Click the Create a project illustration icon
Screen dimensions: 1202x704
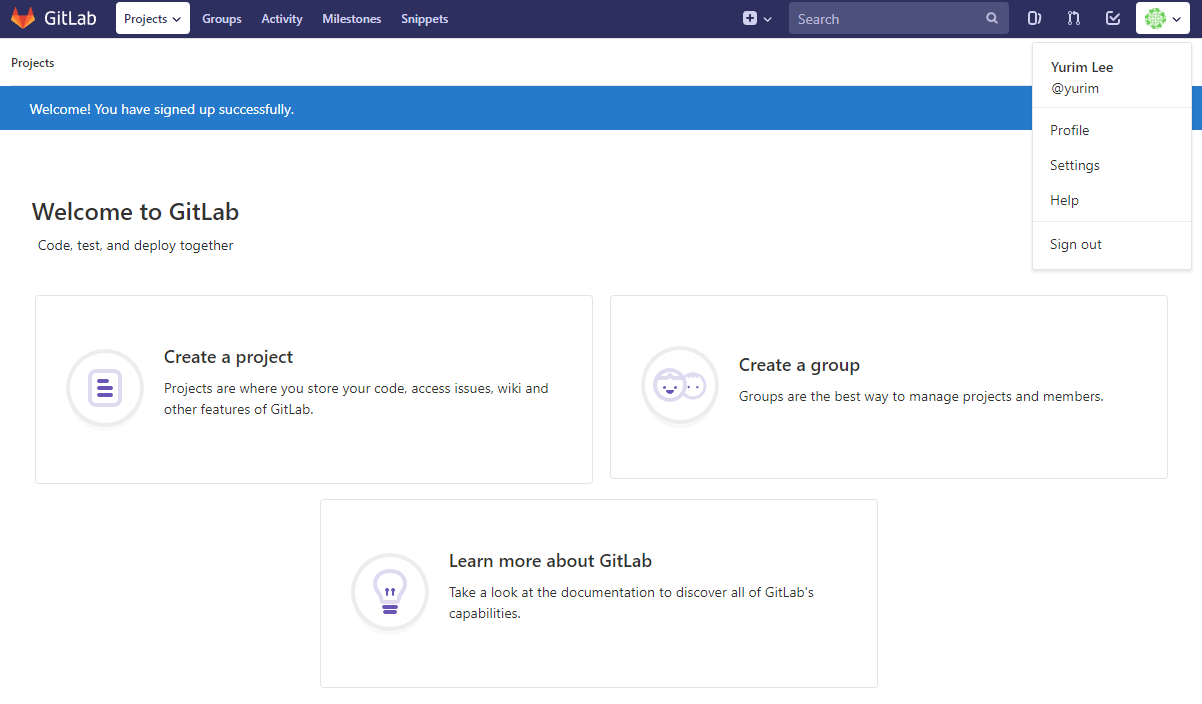click(105, 388)
